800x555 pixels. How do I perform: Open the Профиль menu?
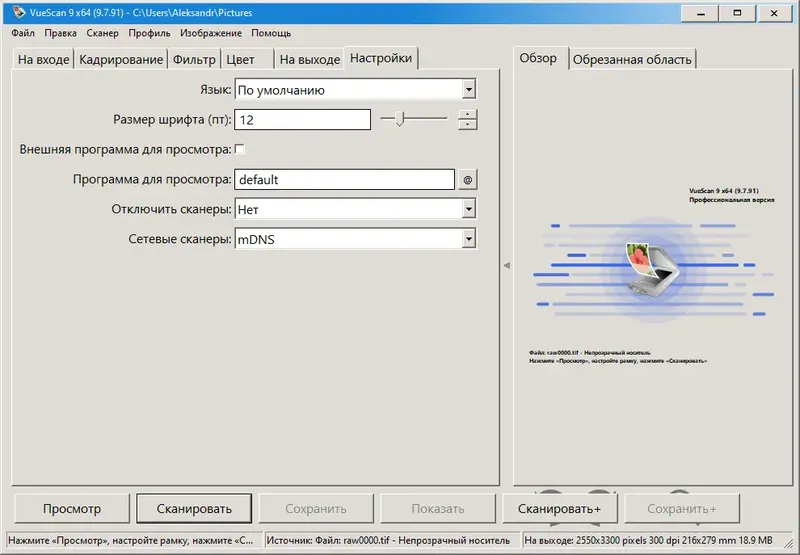[149, 33]
